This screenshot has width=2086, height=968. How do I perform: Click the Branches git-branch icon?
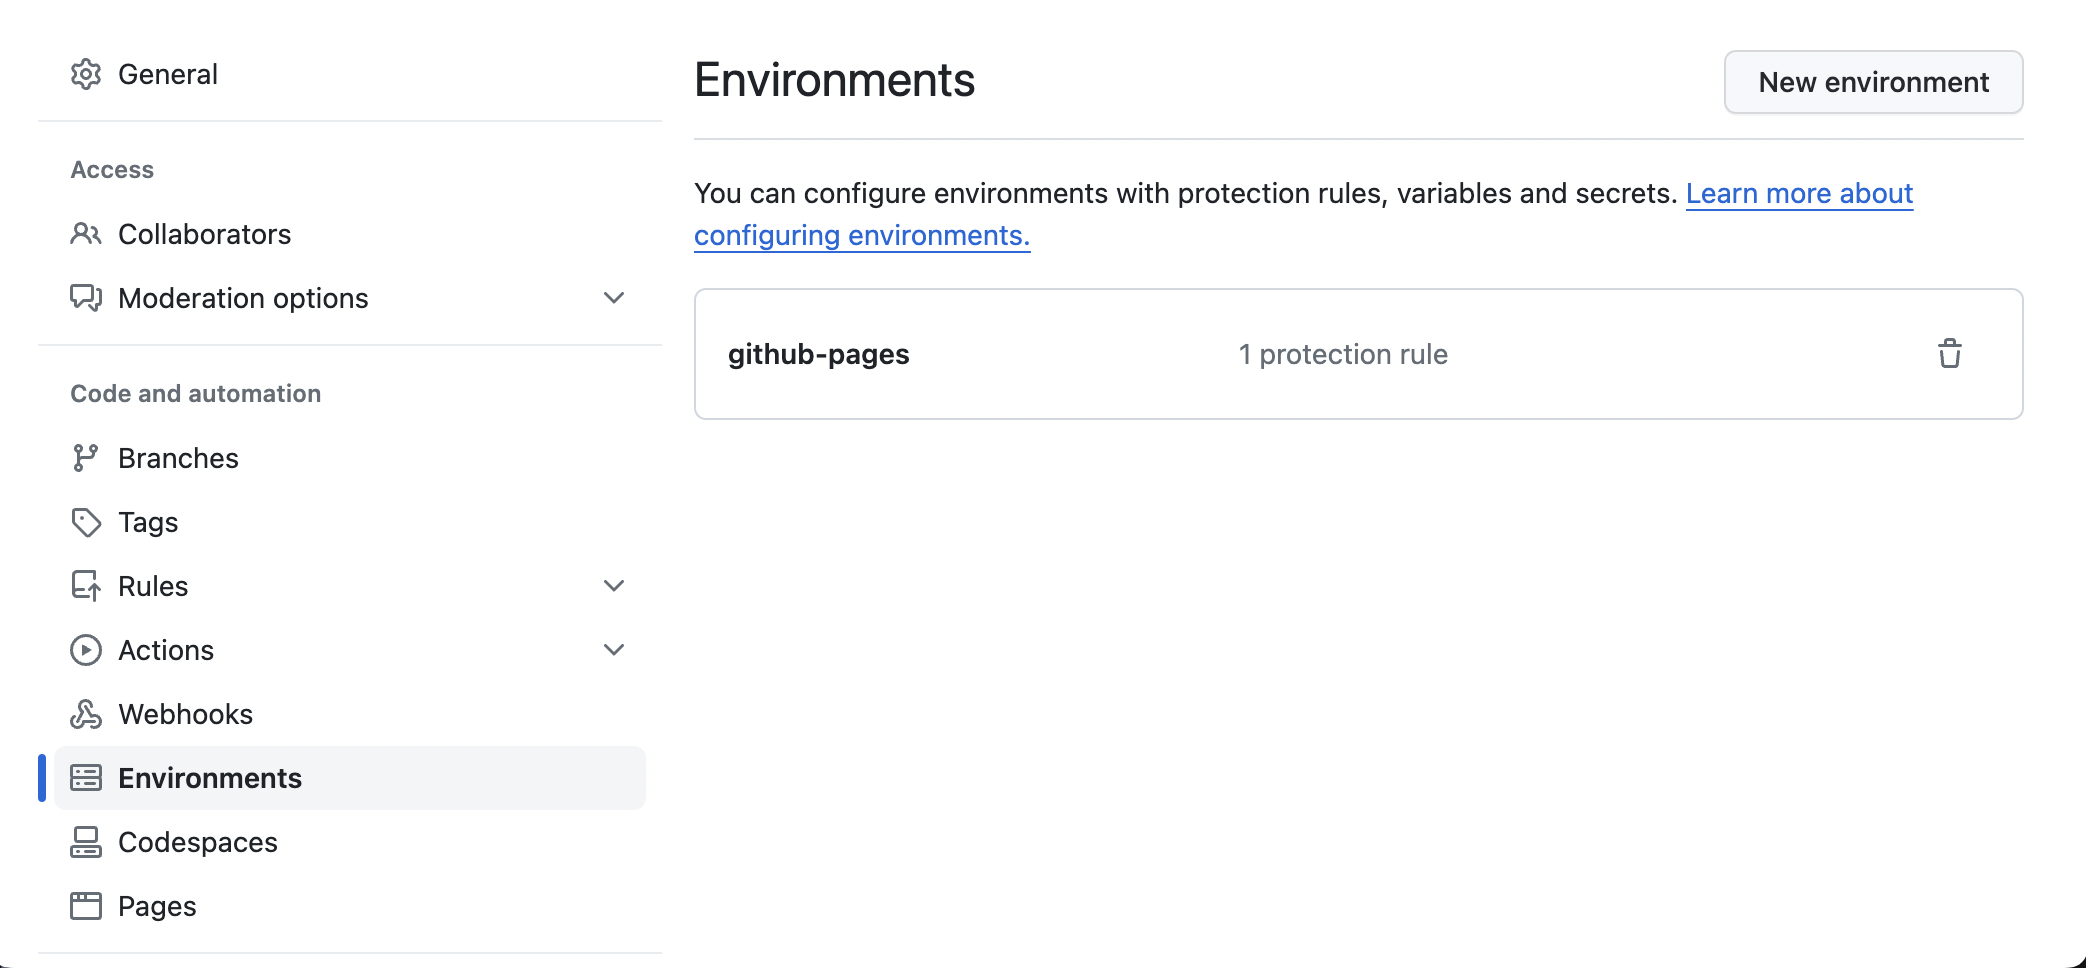(x=86, y=458)
